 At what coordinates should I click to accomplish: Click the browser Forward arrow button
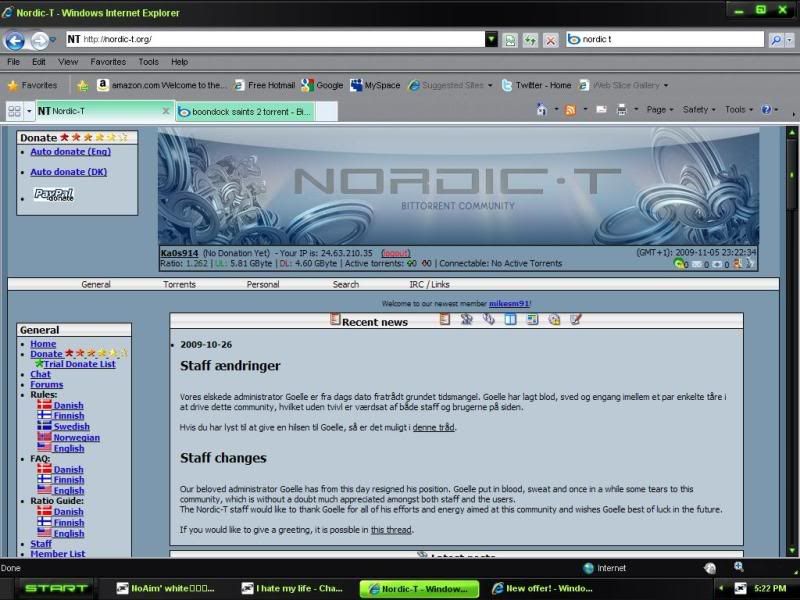pos(39,40)
